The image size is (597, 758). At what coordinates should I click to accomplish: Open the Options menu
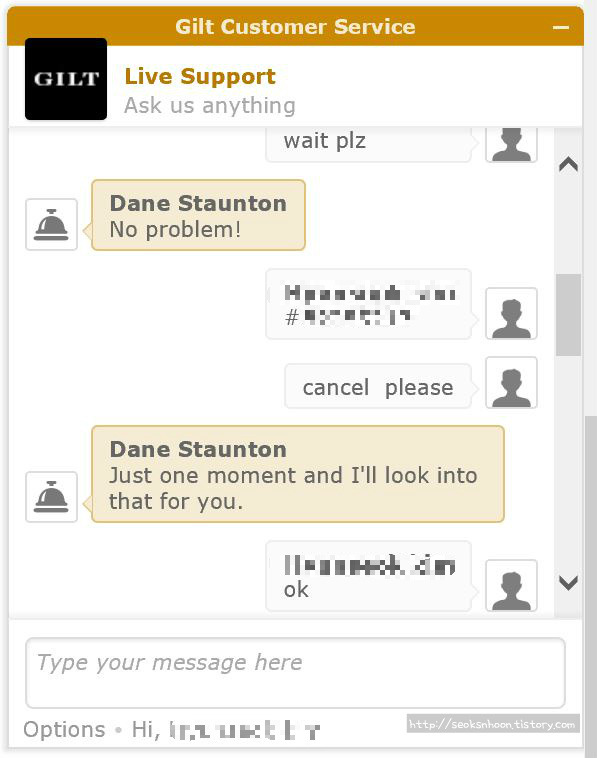(64, 729)
